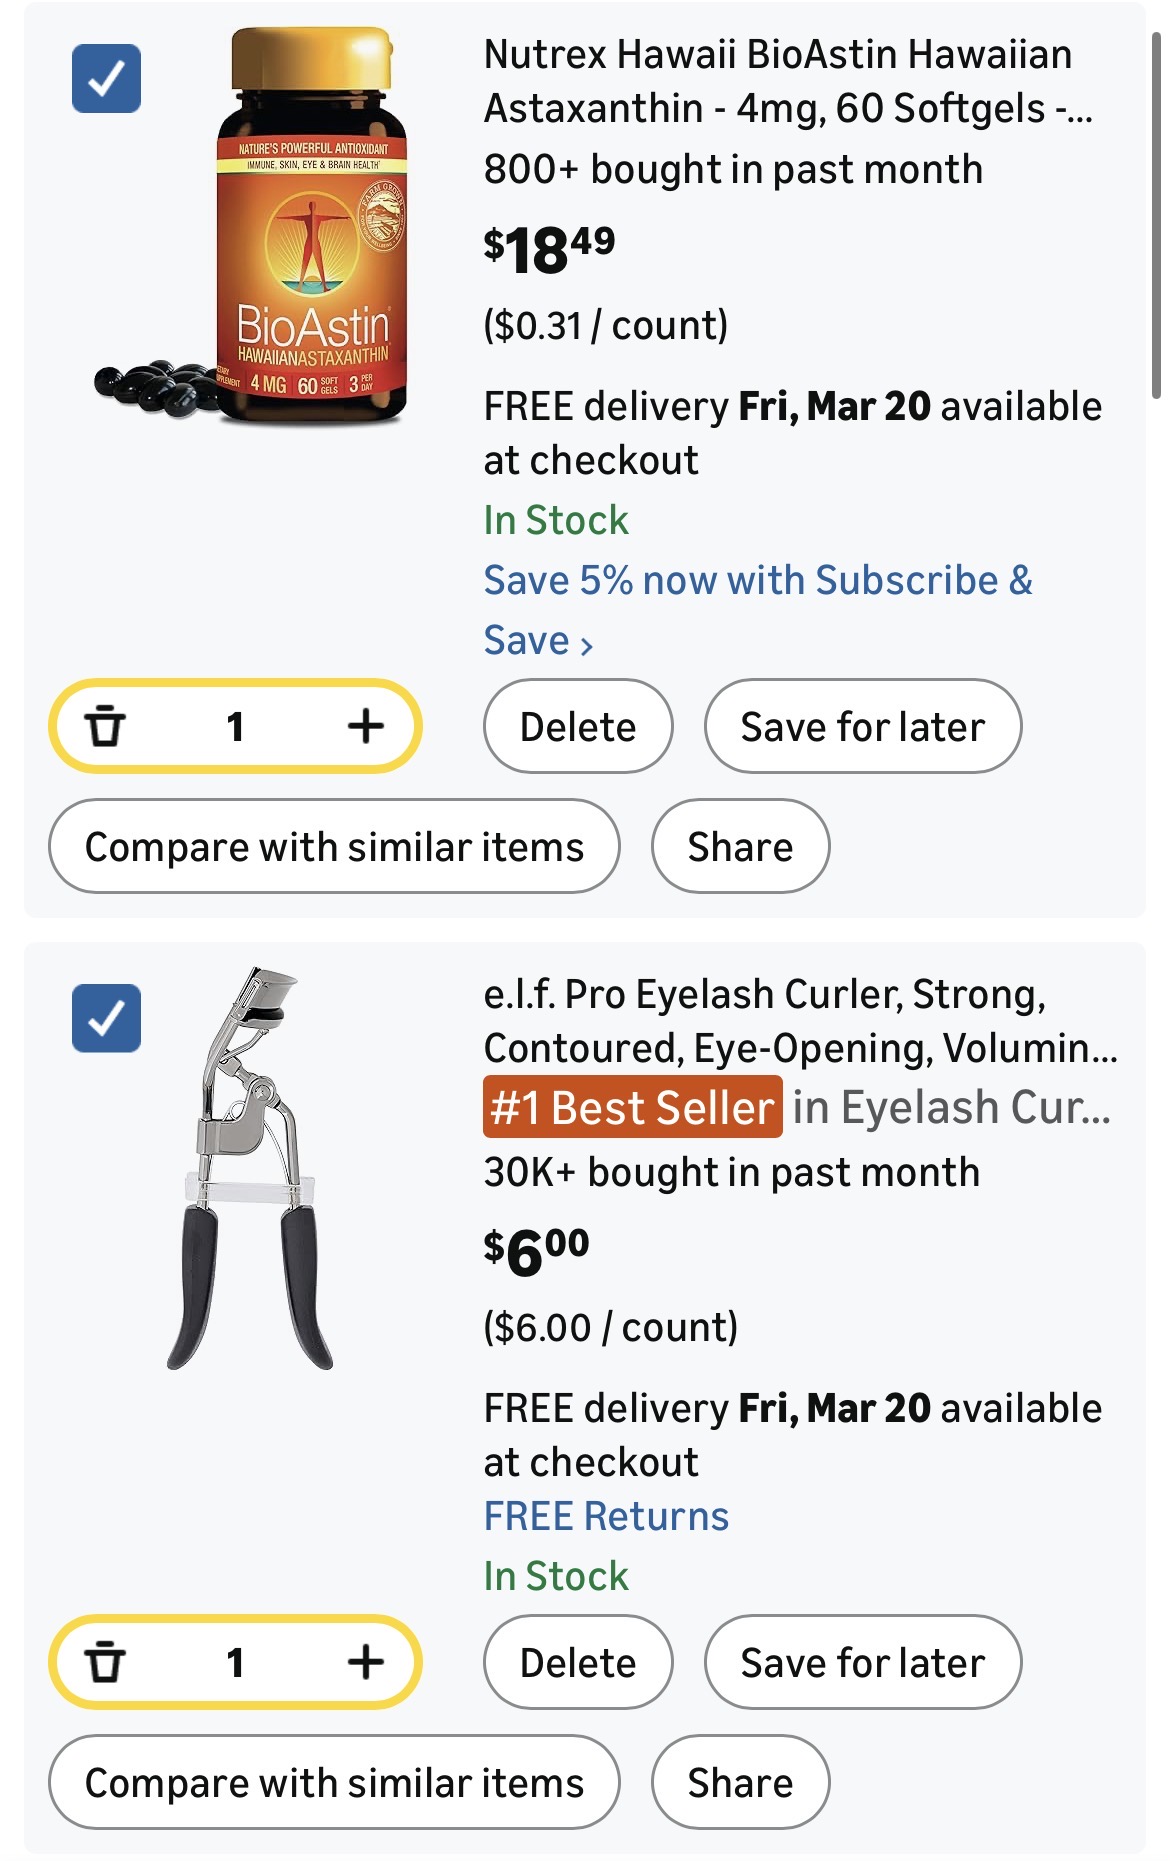Increase BioAstin quantity with plus icon
The width and height of the screenshot is (1170, 1861).
click(x=366, y=726)
